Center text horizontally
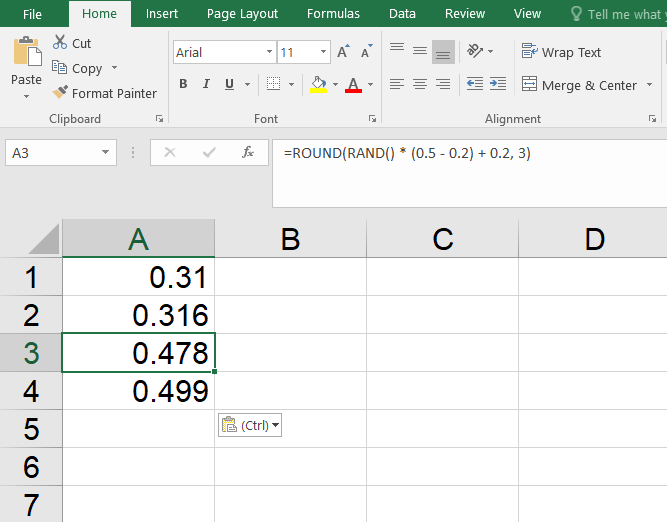The width and height of the screenshot is (667, 522). 420,84
